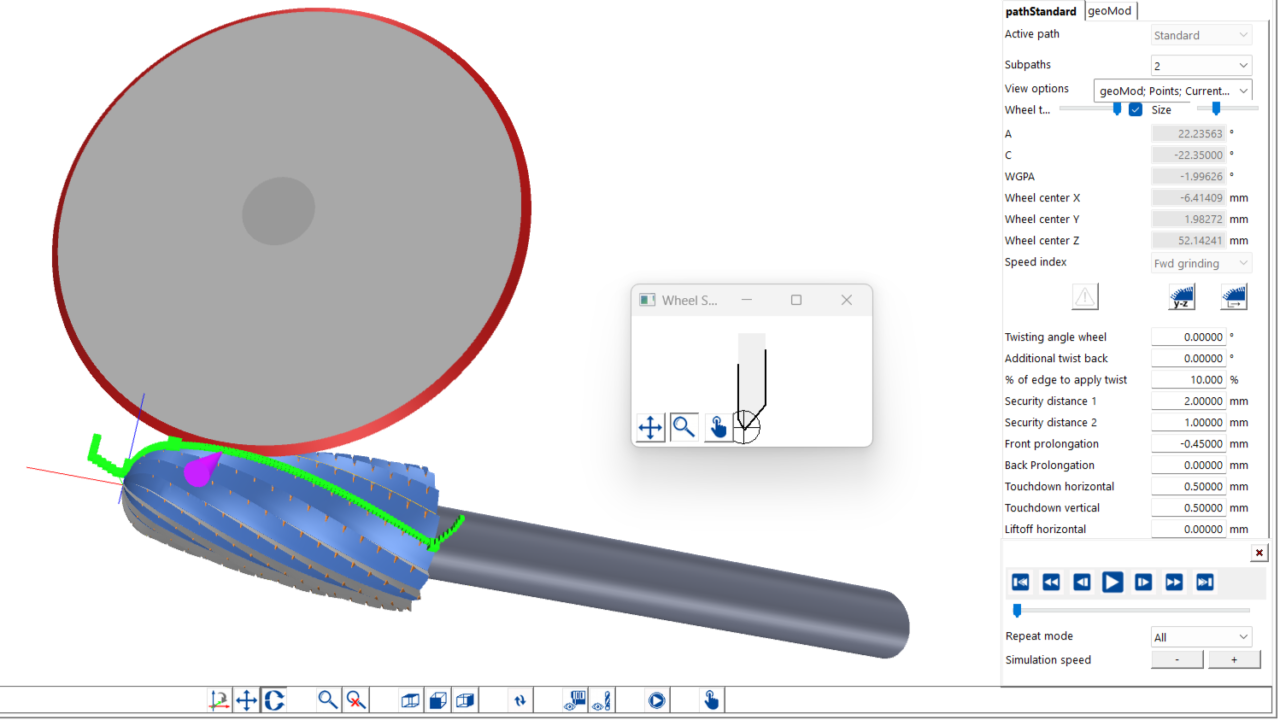This screenshot has width=1280, height=720.
Task: Switch to the geoMod tab
Action: (x=1110, y=11)
